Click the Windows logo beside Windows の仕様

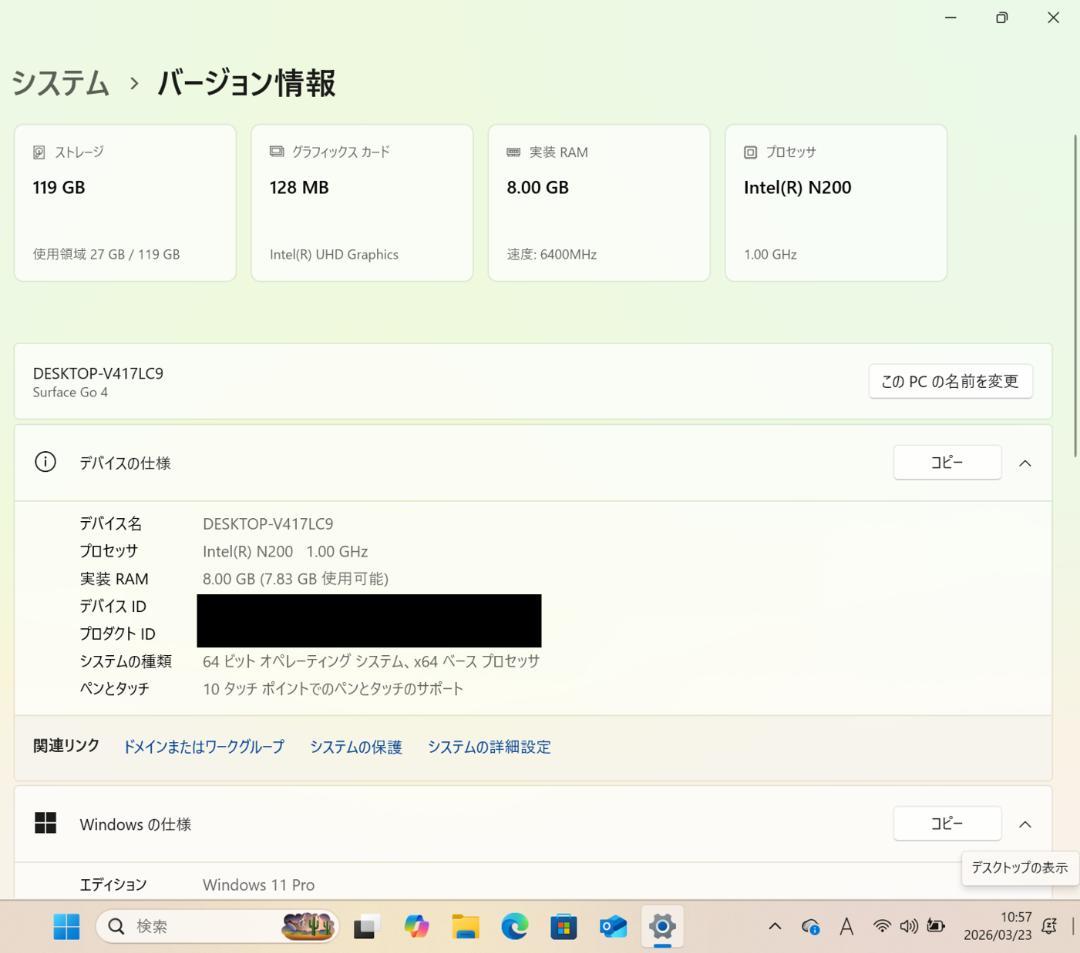45,823
